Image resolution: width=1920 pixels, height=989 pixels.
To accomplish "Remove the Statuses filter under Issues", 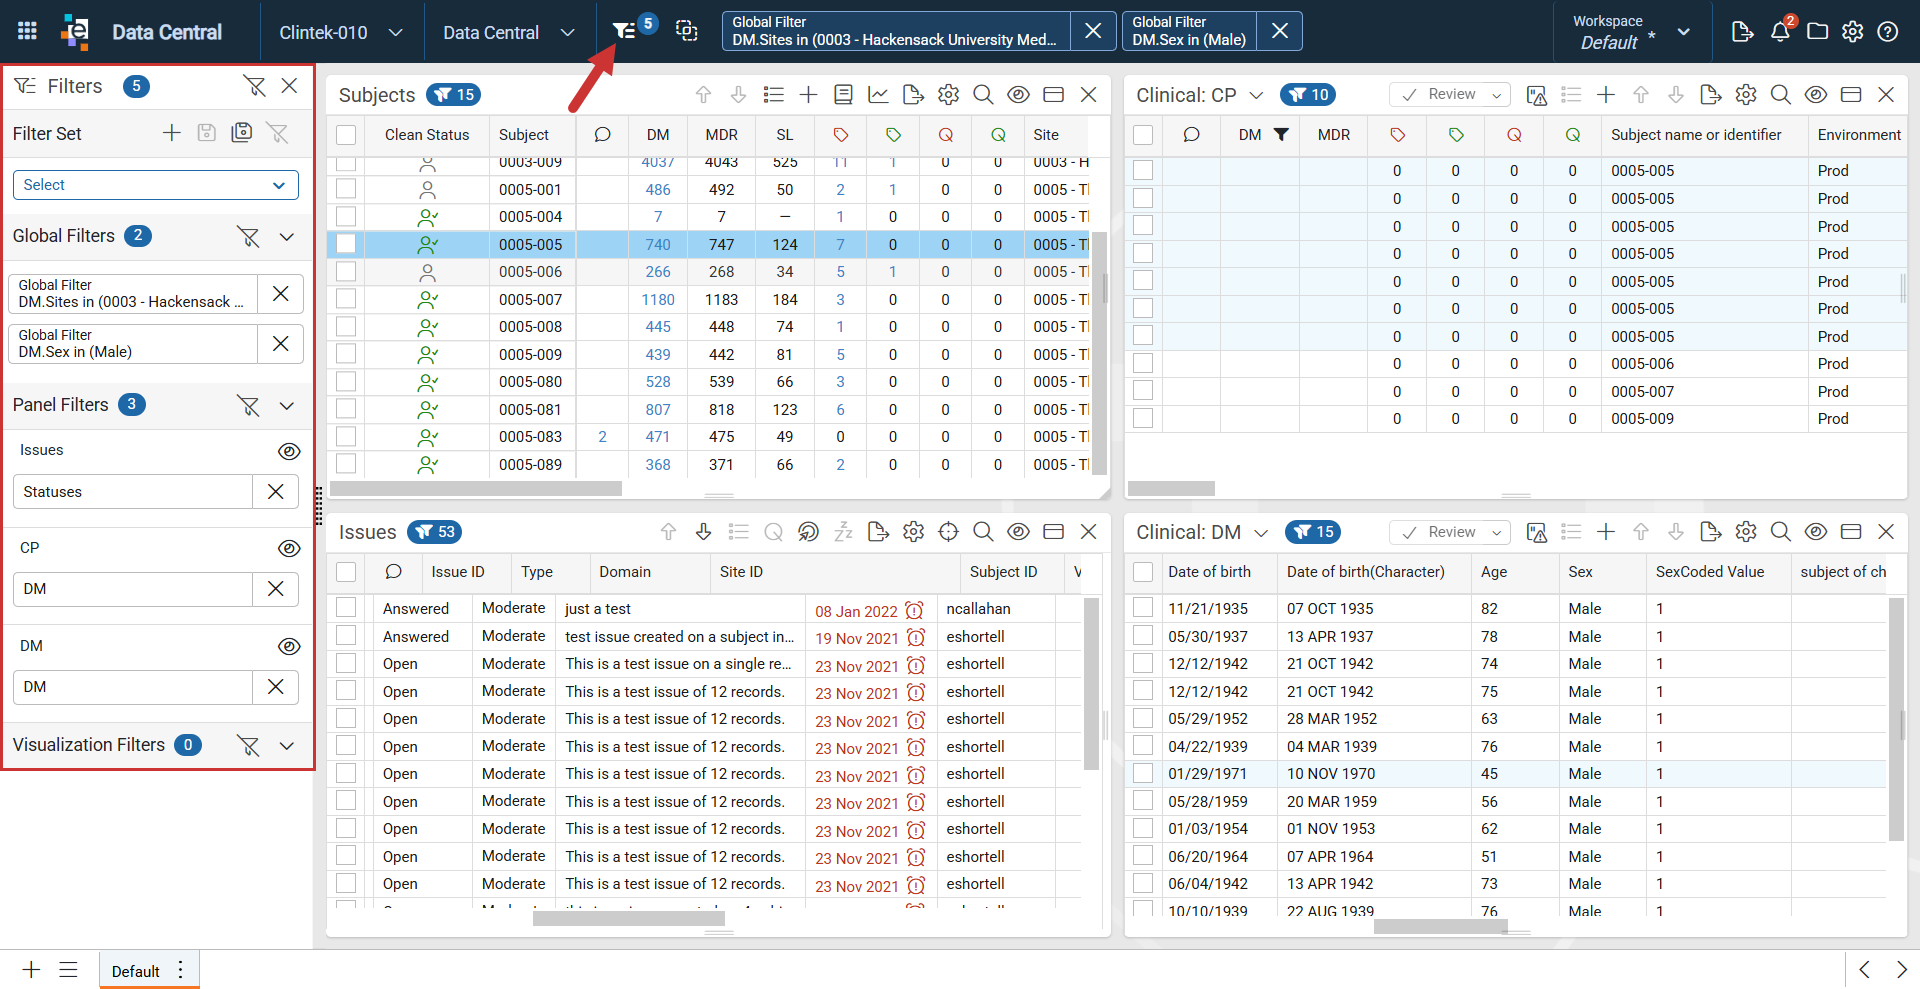I will click(x=276, y=492).
